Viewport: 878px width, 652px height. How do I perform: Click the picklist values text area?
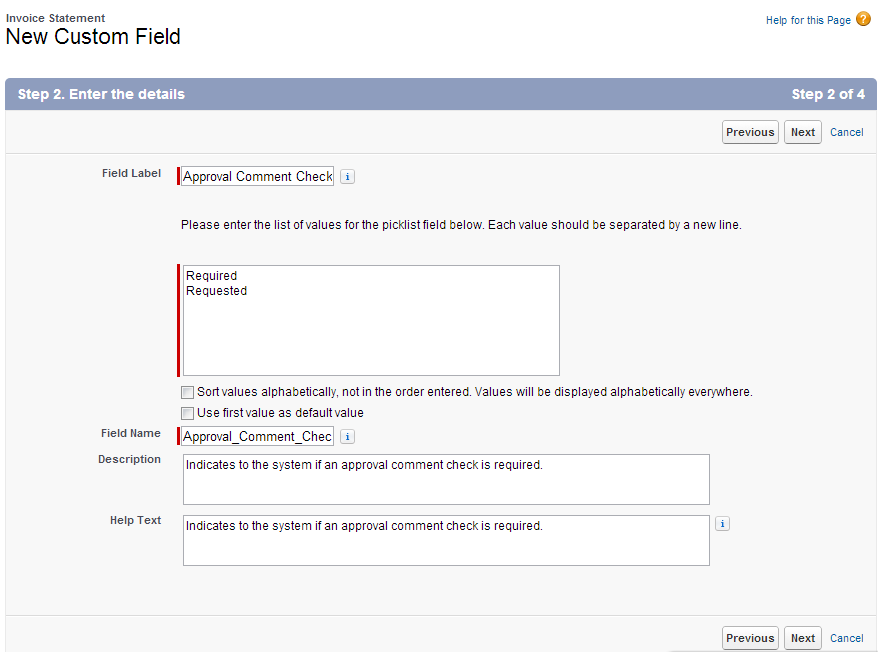tap(370, 320)
